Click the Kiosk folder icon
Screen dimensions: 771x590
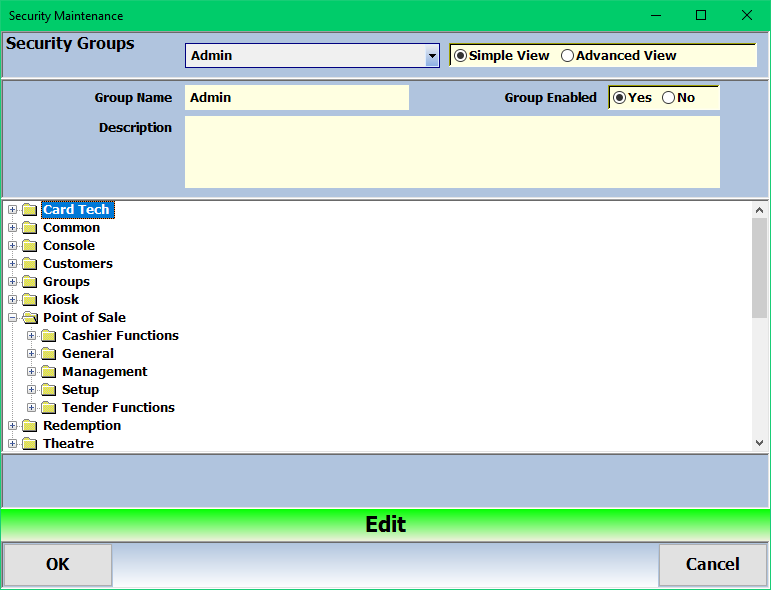29,300
